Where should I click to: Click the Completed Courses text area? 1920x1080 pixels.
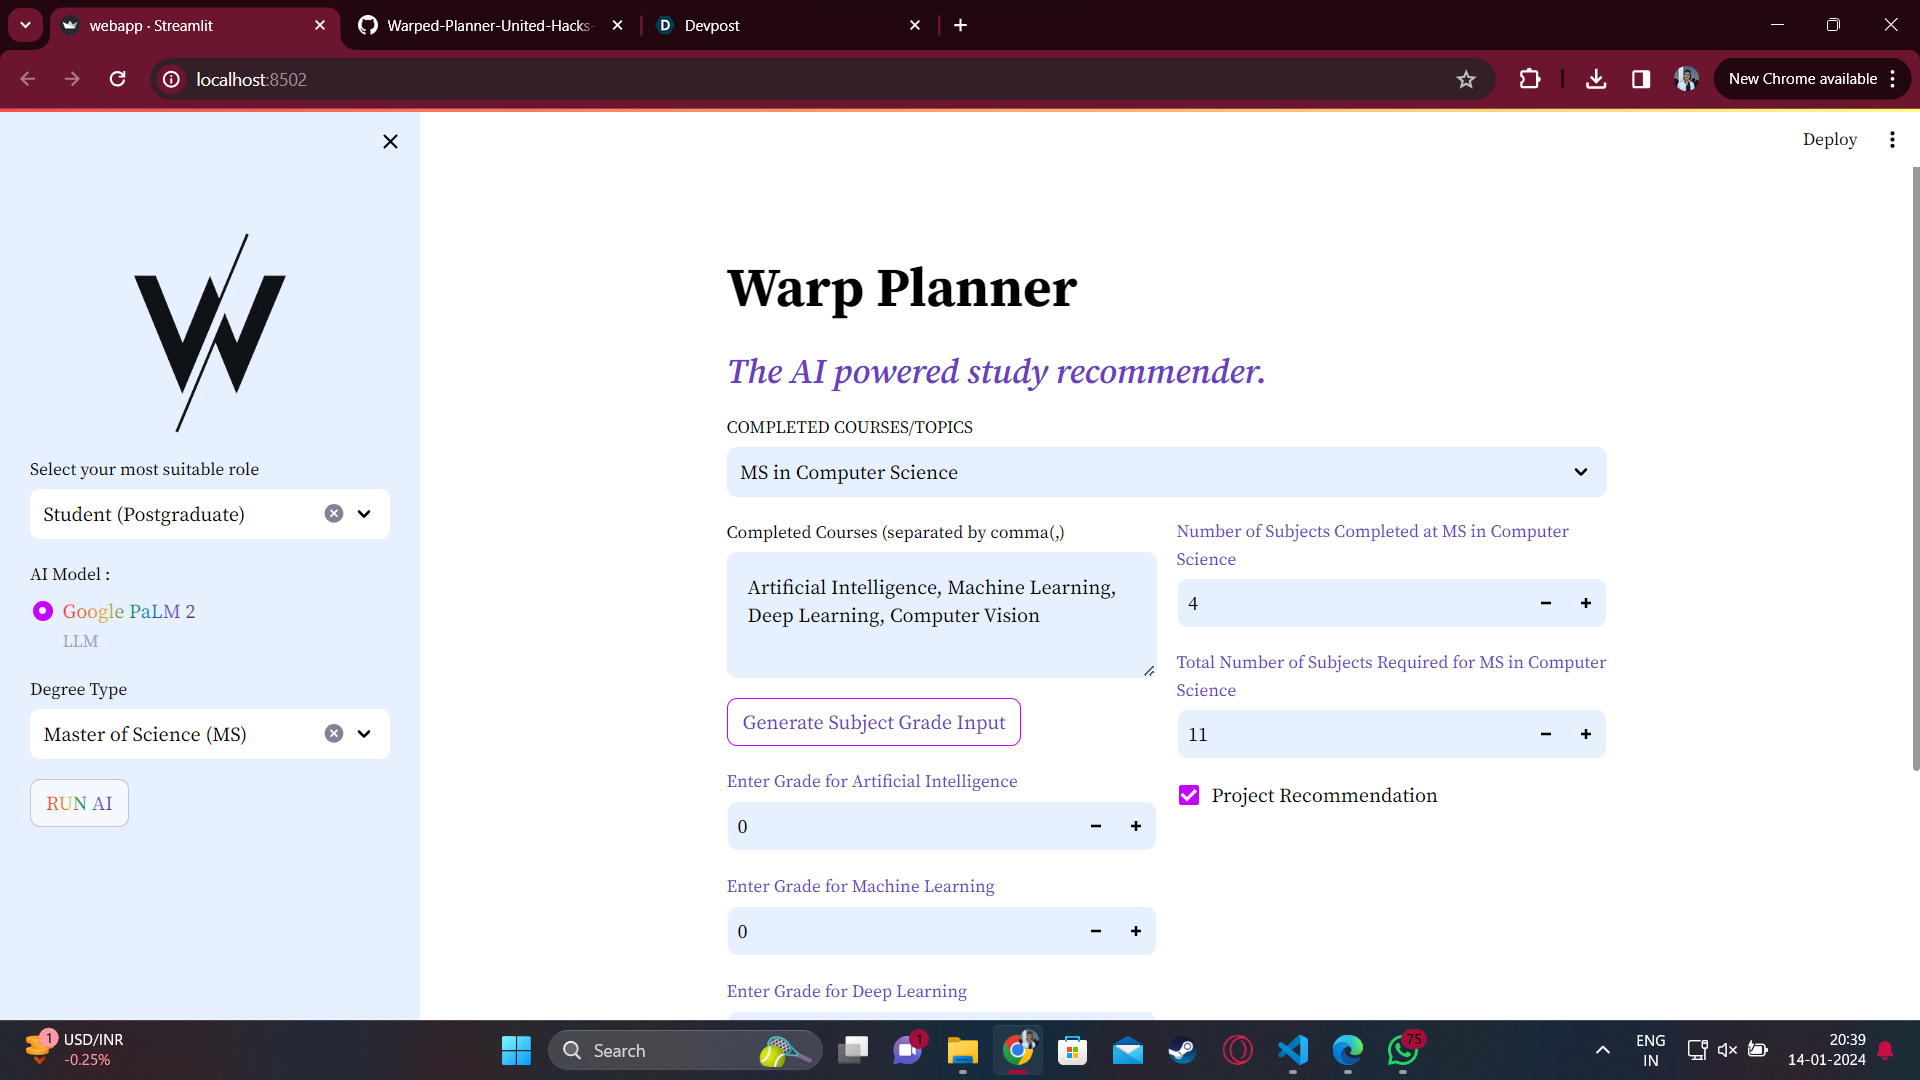[x=940, y=614]
